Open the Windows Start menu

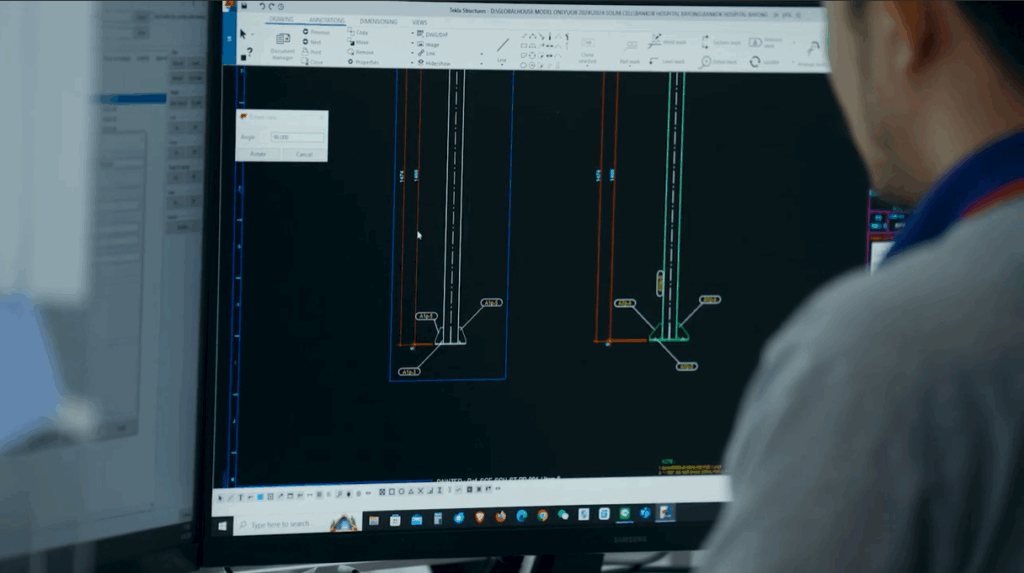tap(224, 524)
